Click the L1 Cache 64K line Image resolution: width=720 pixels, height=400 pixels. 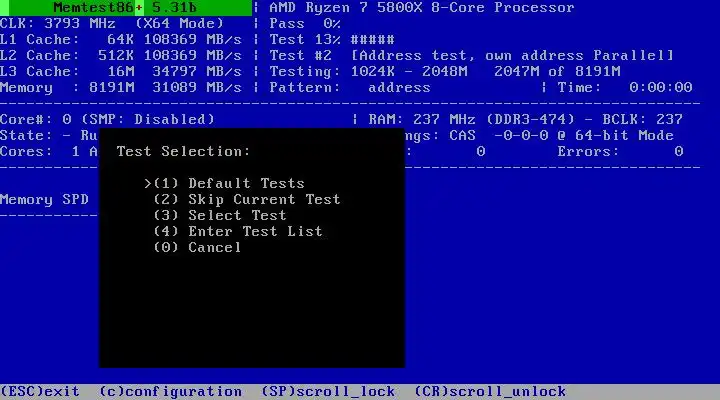tap(121, 39)
